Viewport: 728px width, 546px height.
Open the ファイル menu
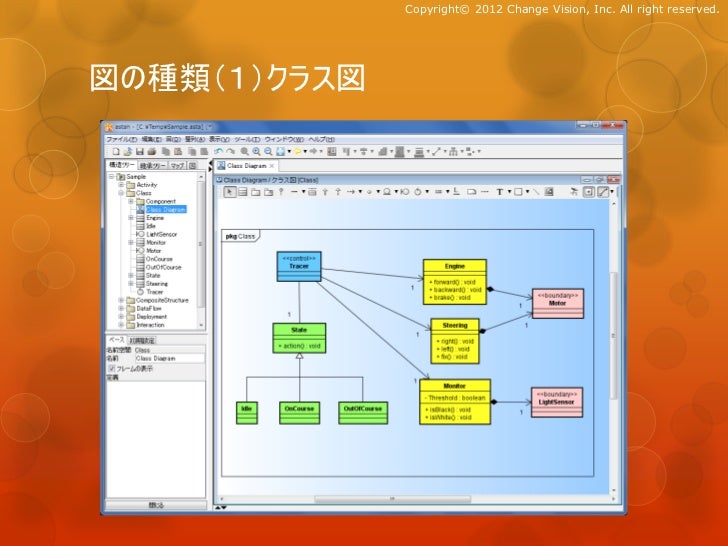coord(122,139)
